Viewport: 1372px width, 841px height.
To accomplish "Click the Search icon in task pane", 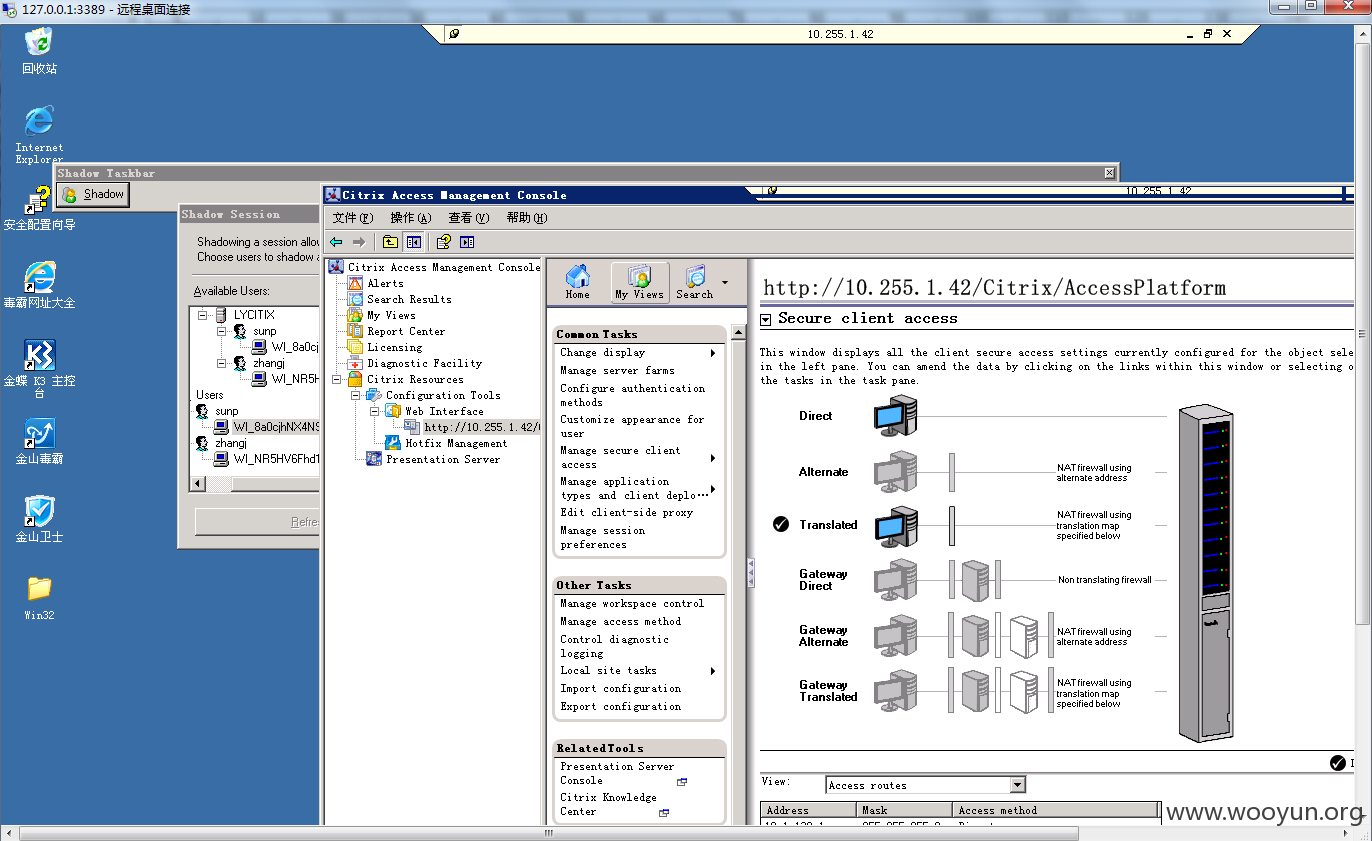I will [694, 282].
